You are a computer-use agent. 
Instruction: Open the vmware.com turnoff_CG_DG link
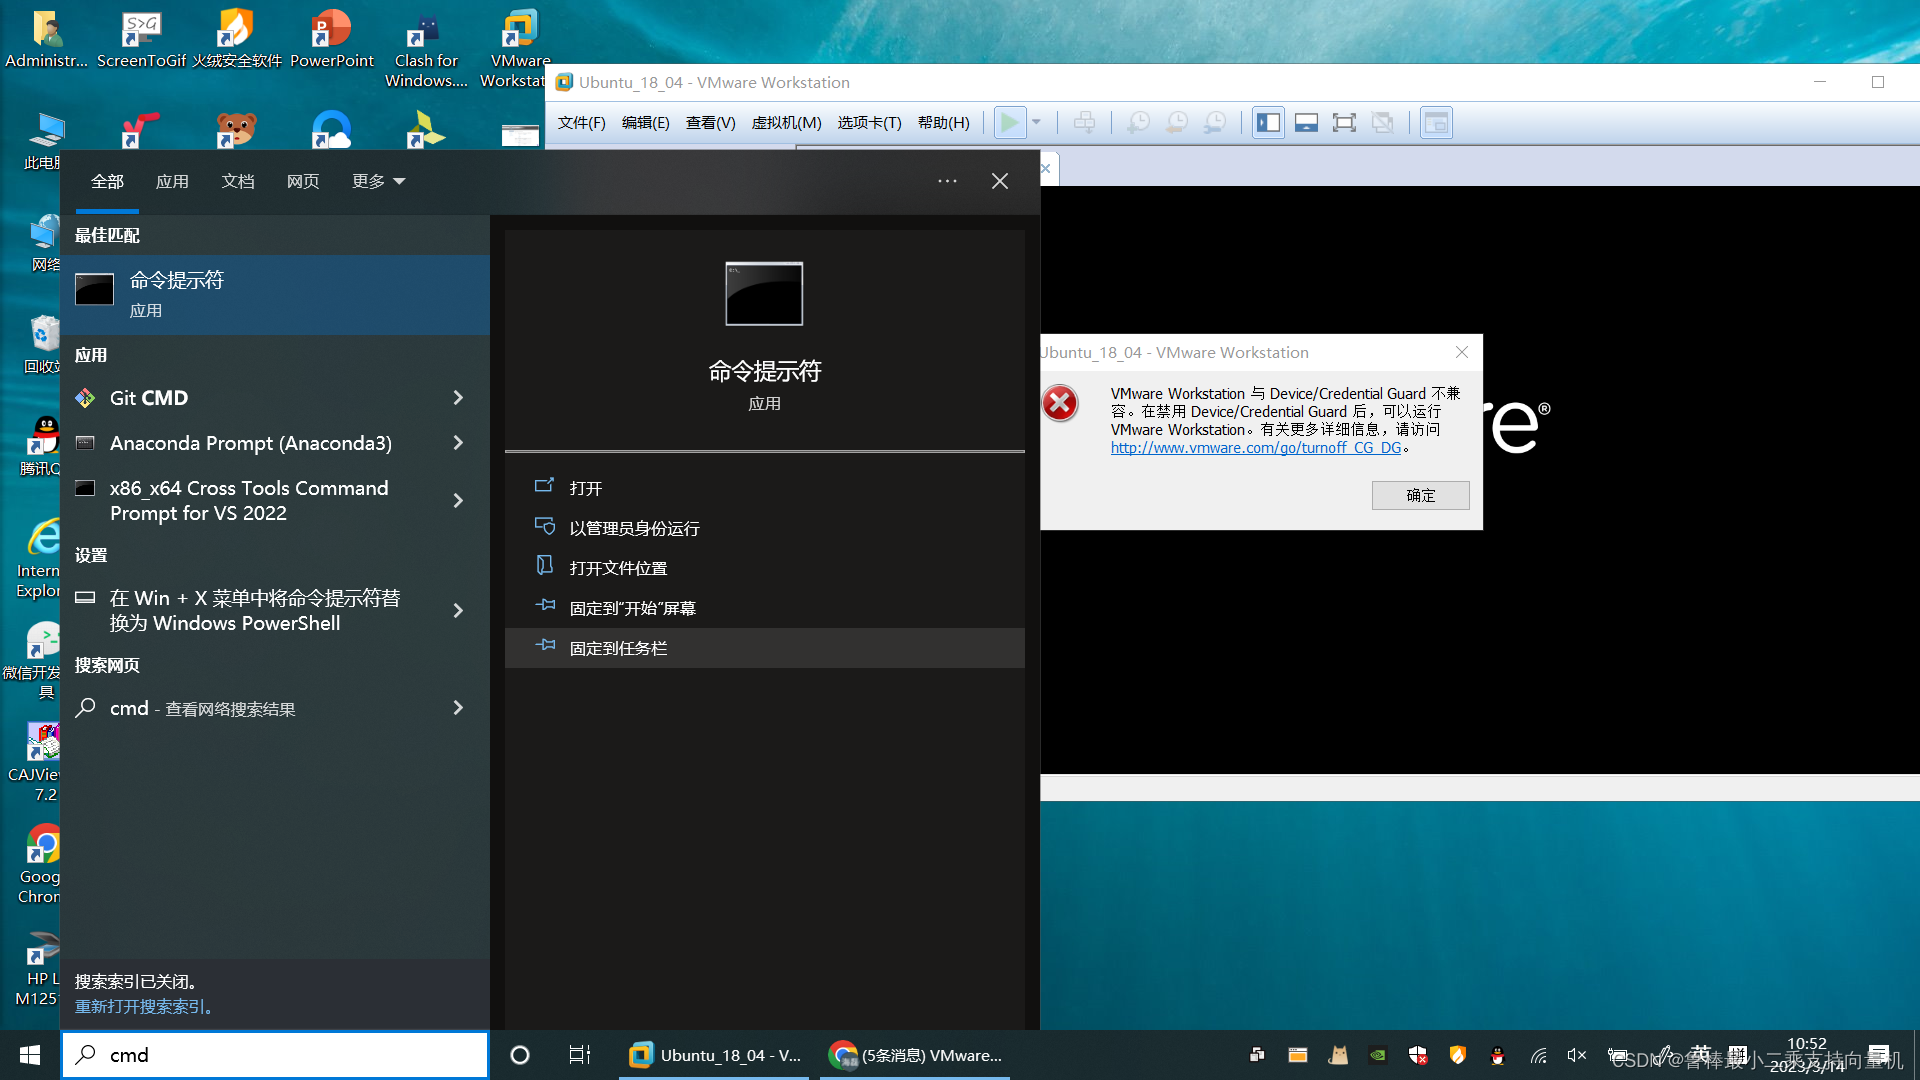[1256, 448]
